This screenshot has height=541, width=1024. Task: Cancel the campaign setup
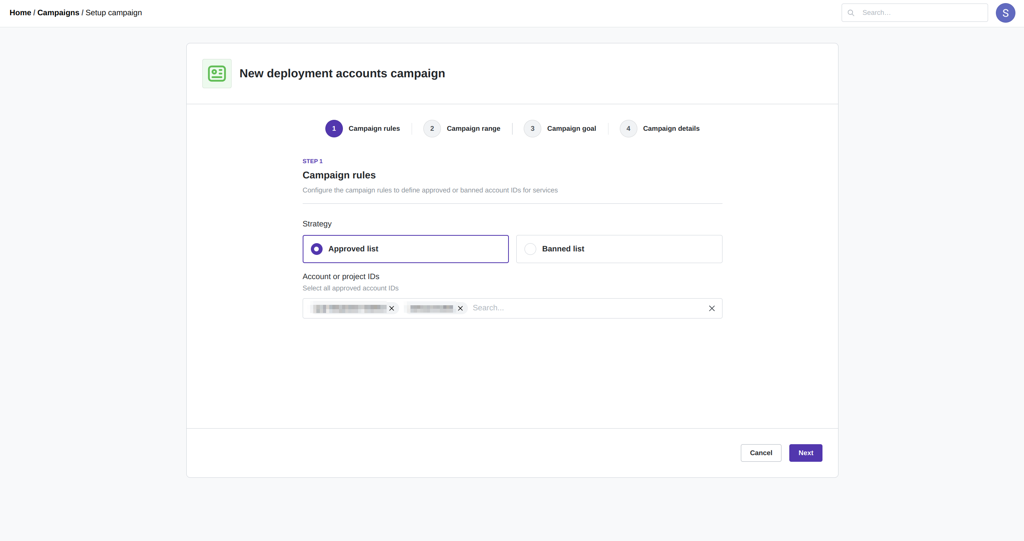click(761, 453)
